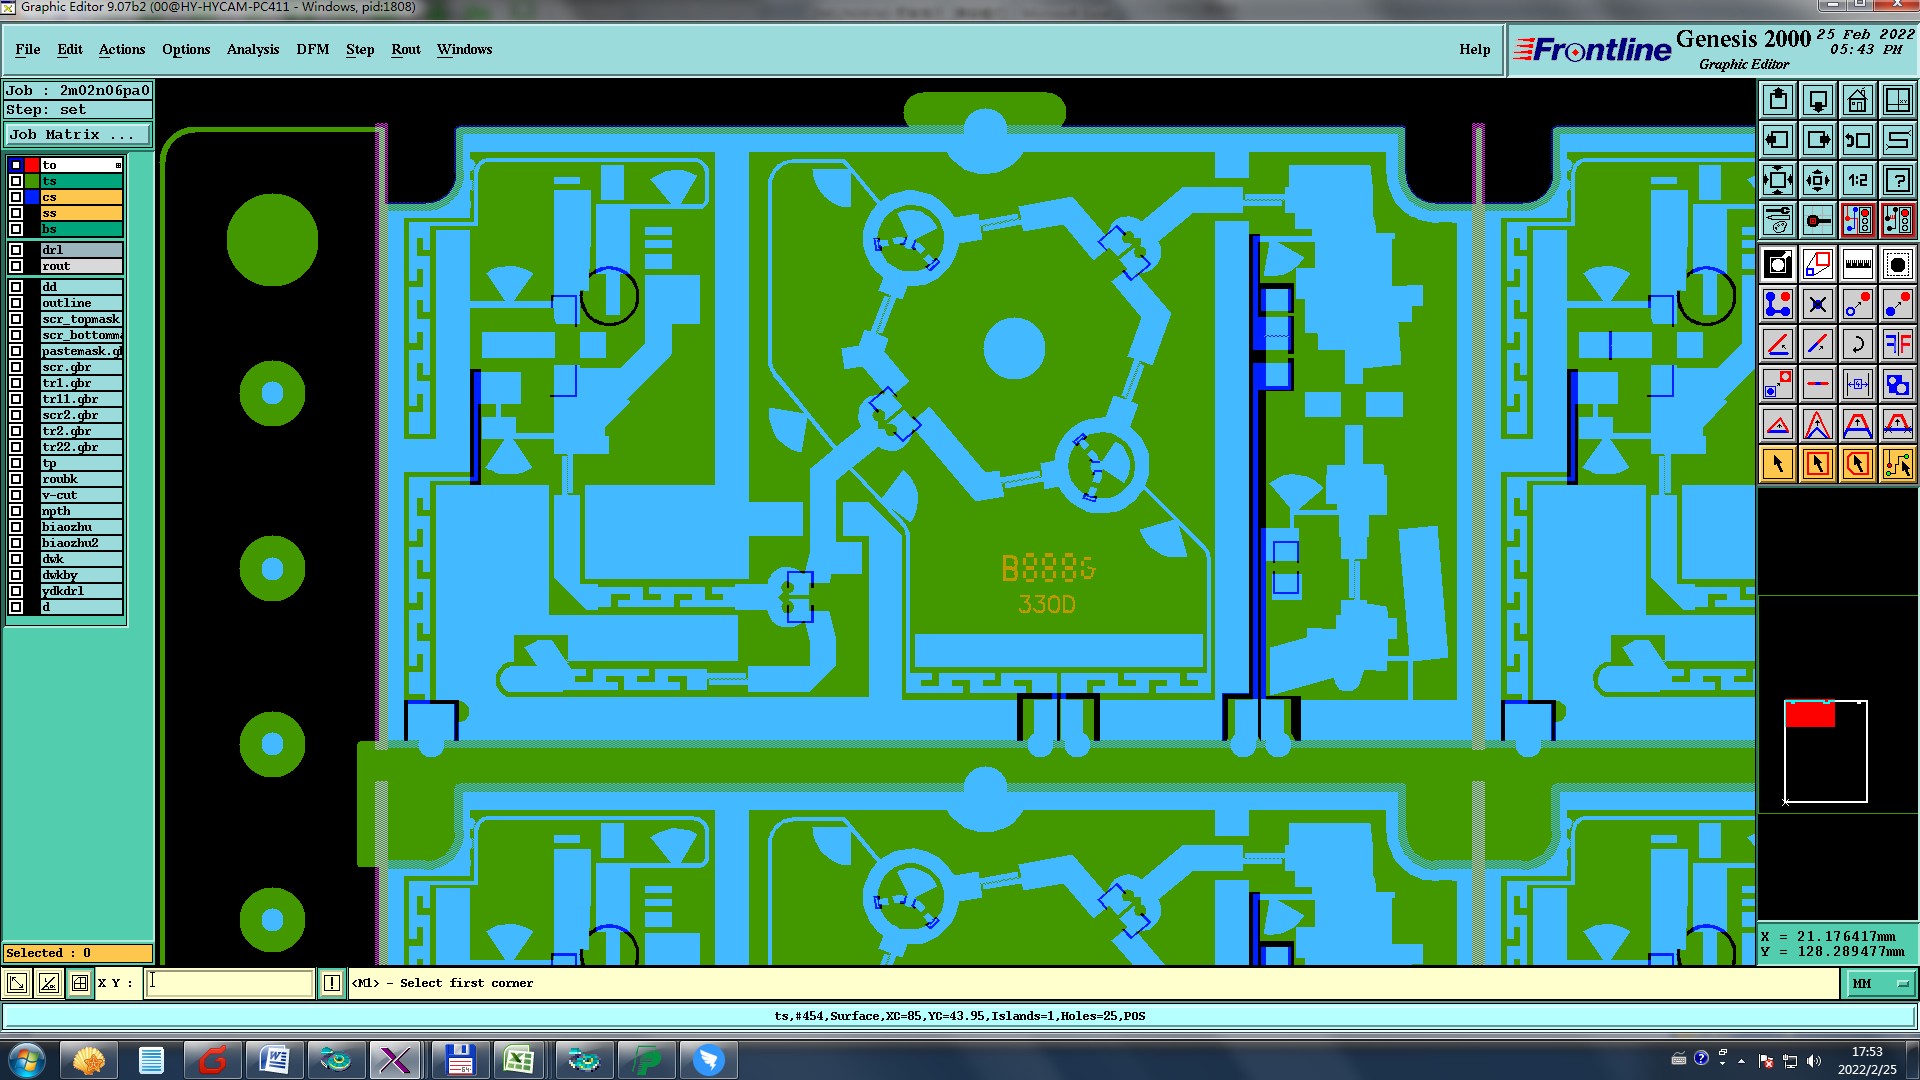1920x1080 pixels.
Task: Click the pan left arrow icon
Action: (1778, 140)
